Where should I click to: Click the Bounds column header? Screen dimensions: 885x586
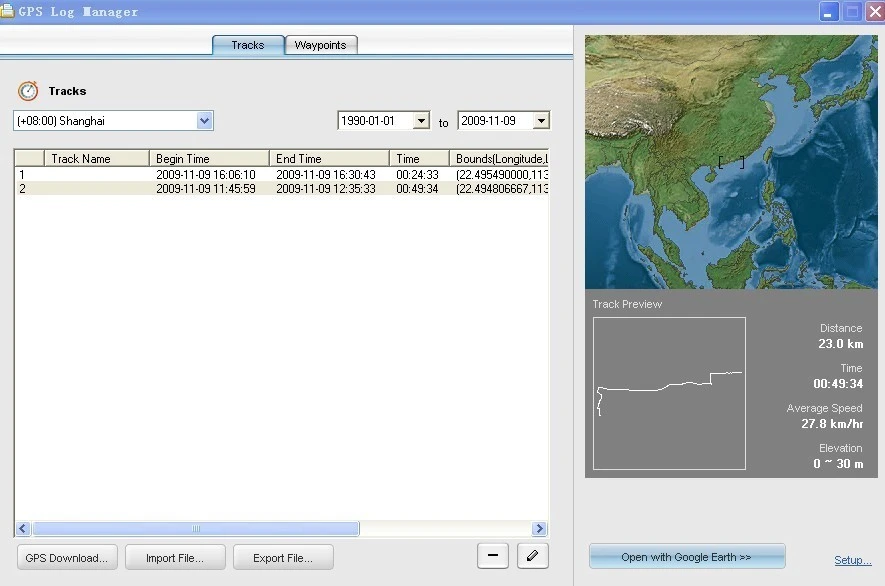[x=499, y=159]
